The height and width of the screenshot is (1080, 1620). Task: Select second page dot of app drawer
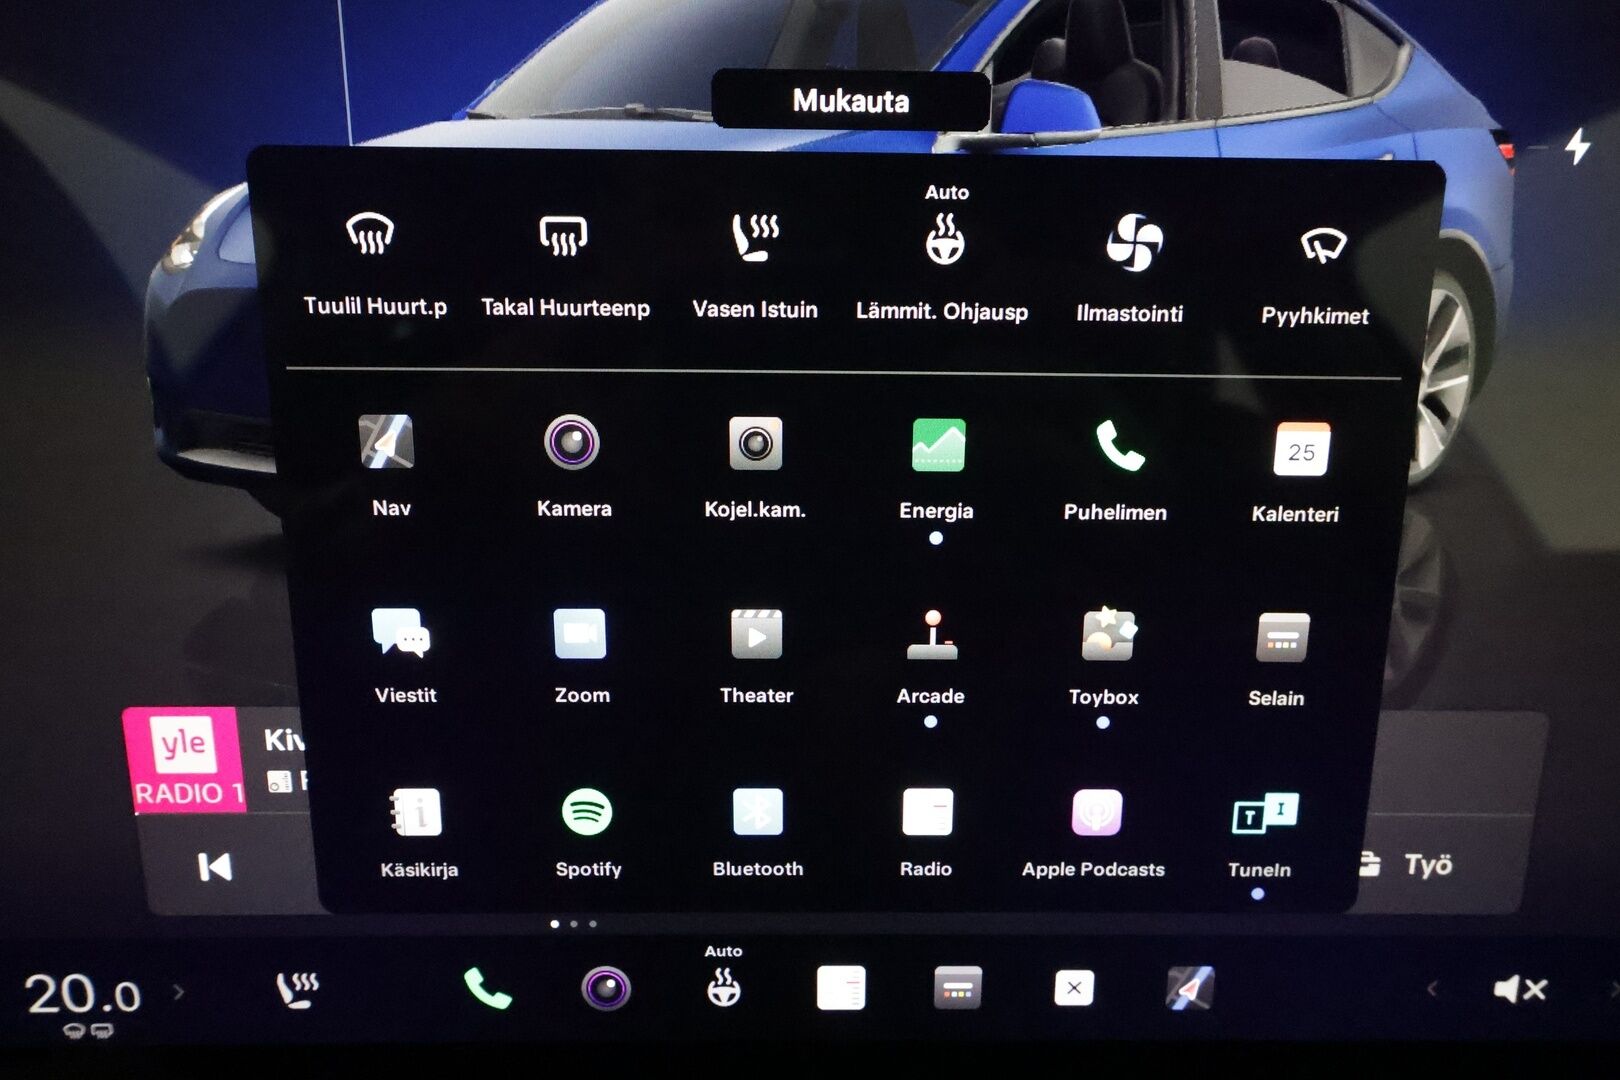[574, 924]
